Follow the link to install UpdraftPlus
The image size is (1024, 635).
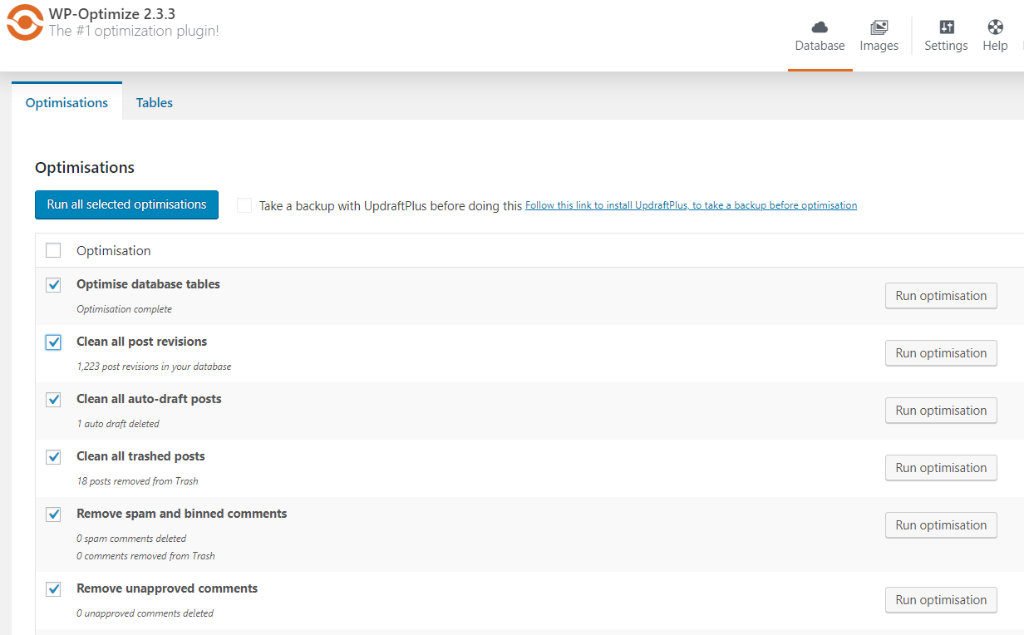[691, 205]
